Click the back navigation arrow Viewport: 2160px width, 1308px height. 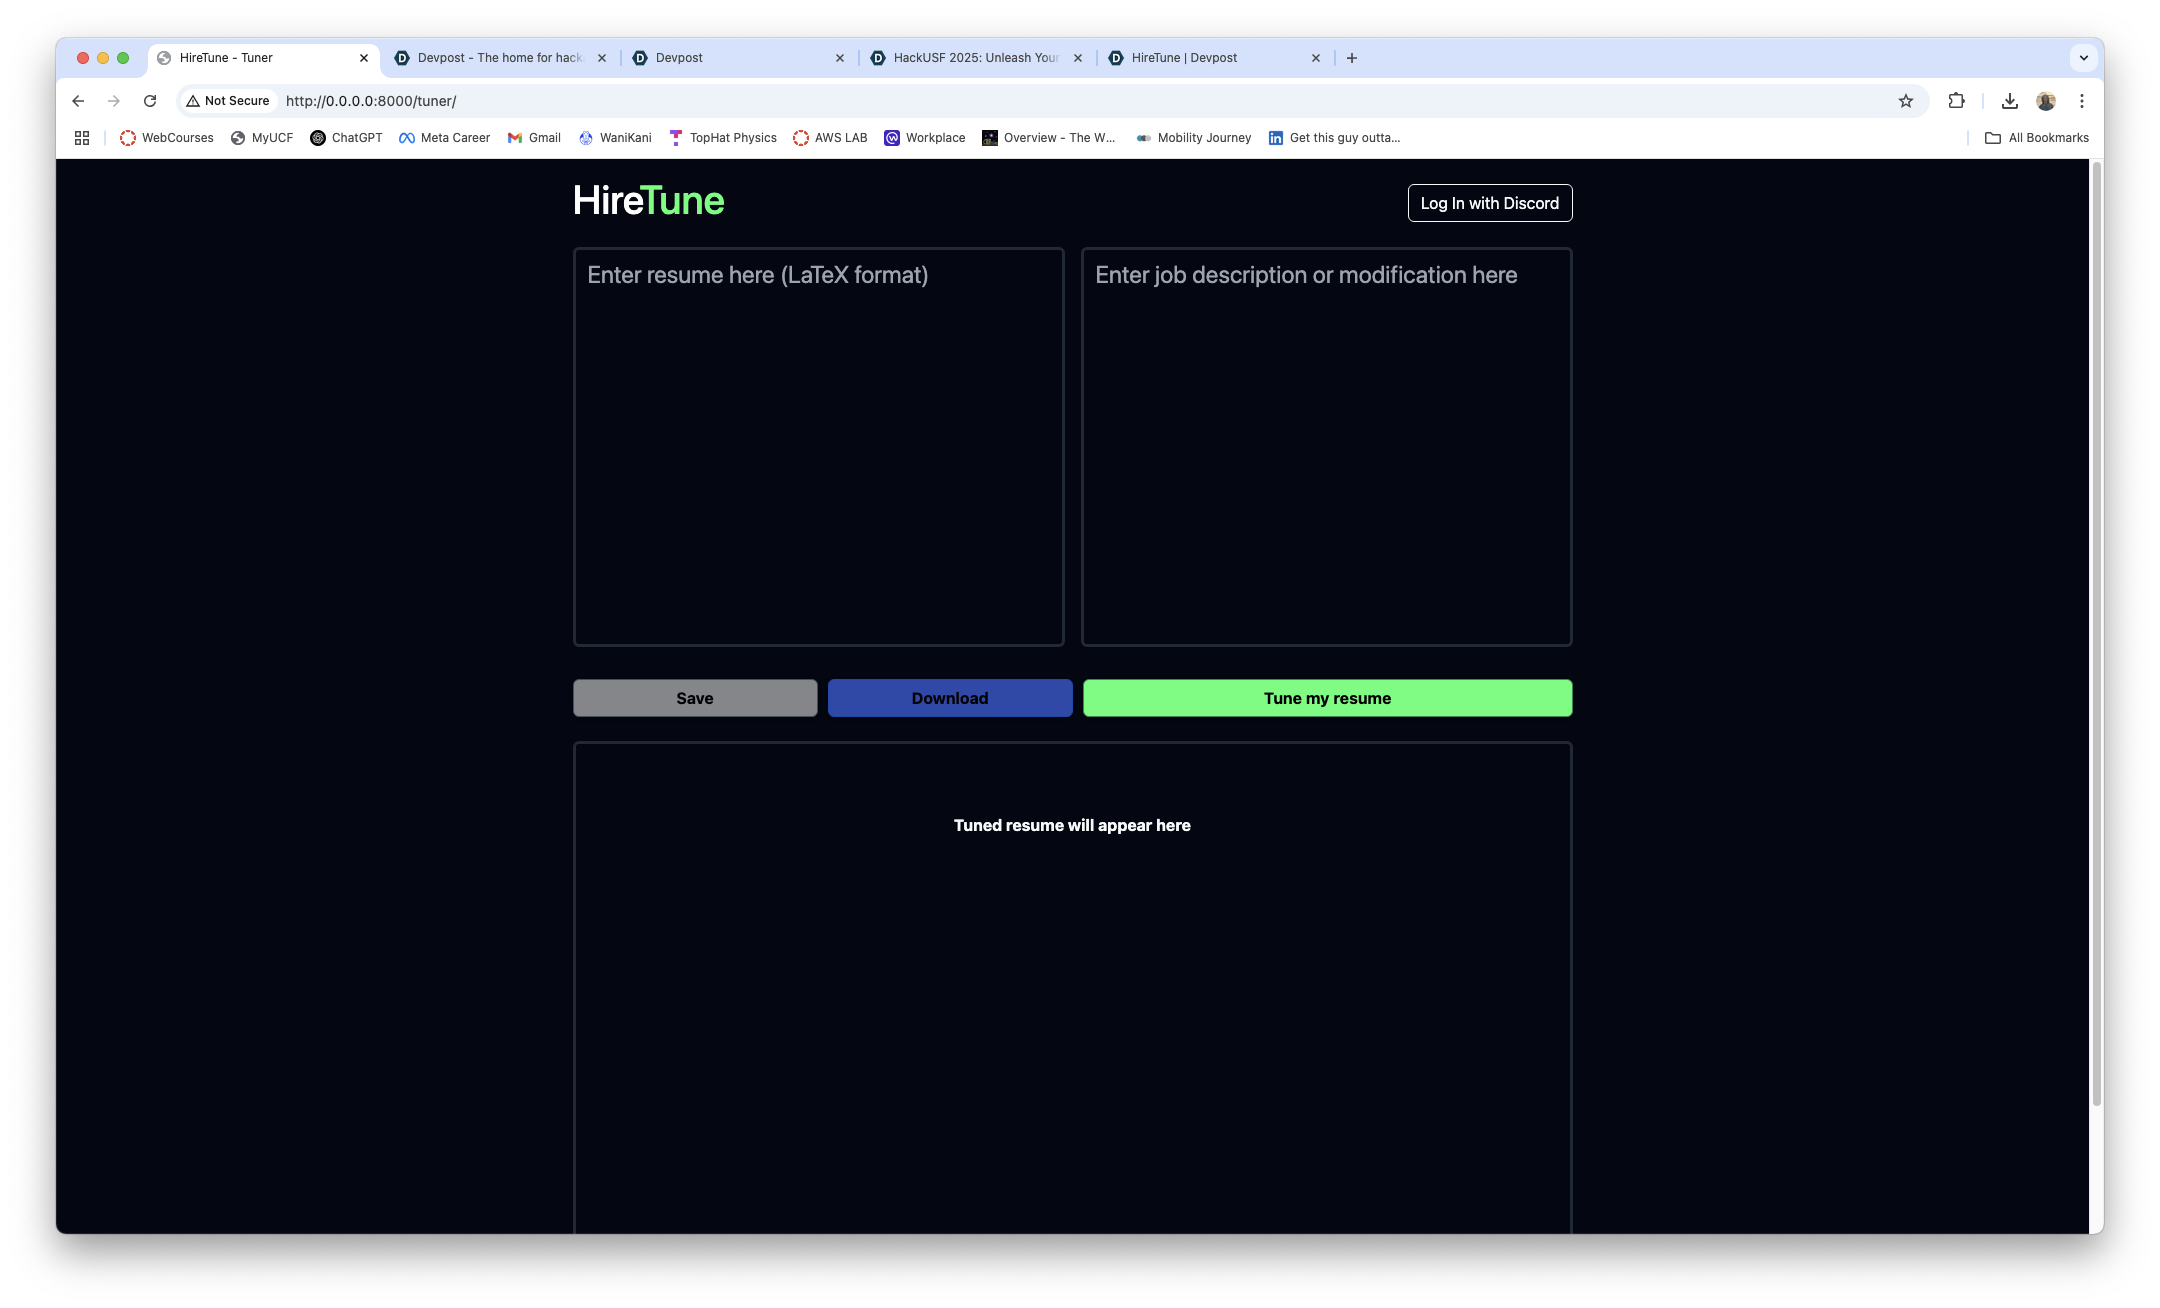click(x=78, y=101)
